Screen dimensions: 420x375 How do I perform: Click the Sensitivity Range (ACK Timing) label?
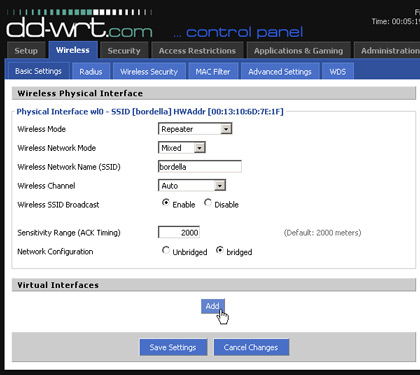(x=69, y=233)
